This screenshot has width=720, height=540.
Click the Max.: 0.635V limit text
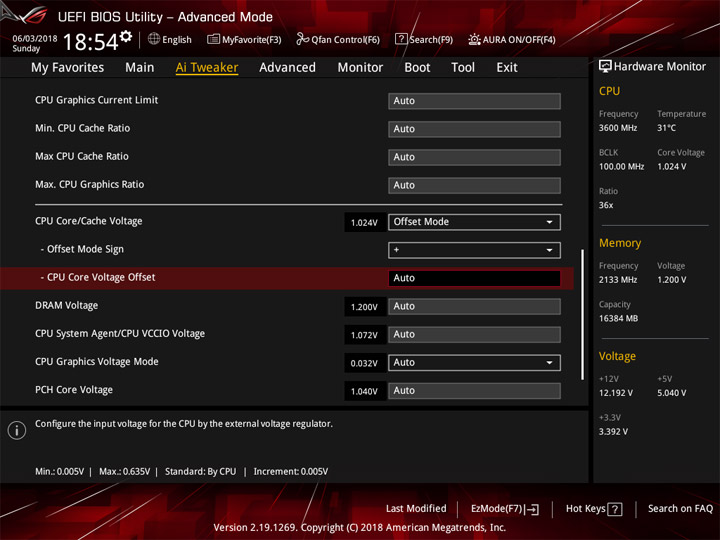coord(124,472)
